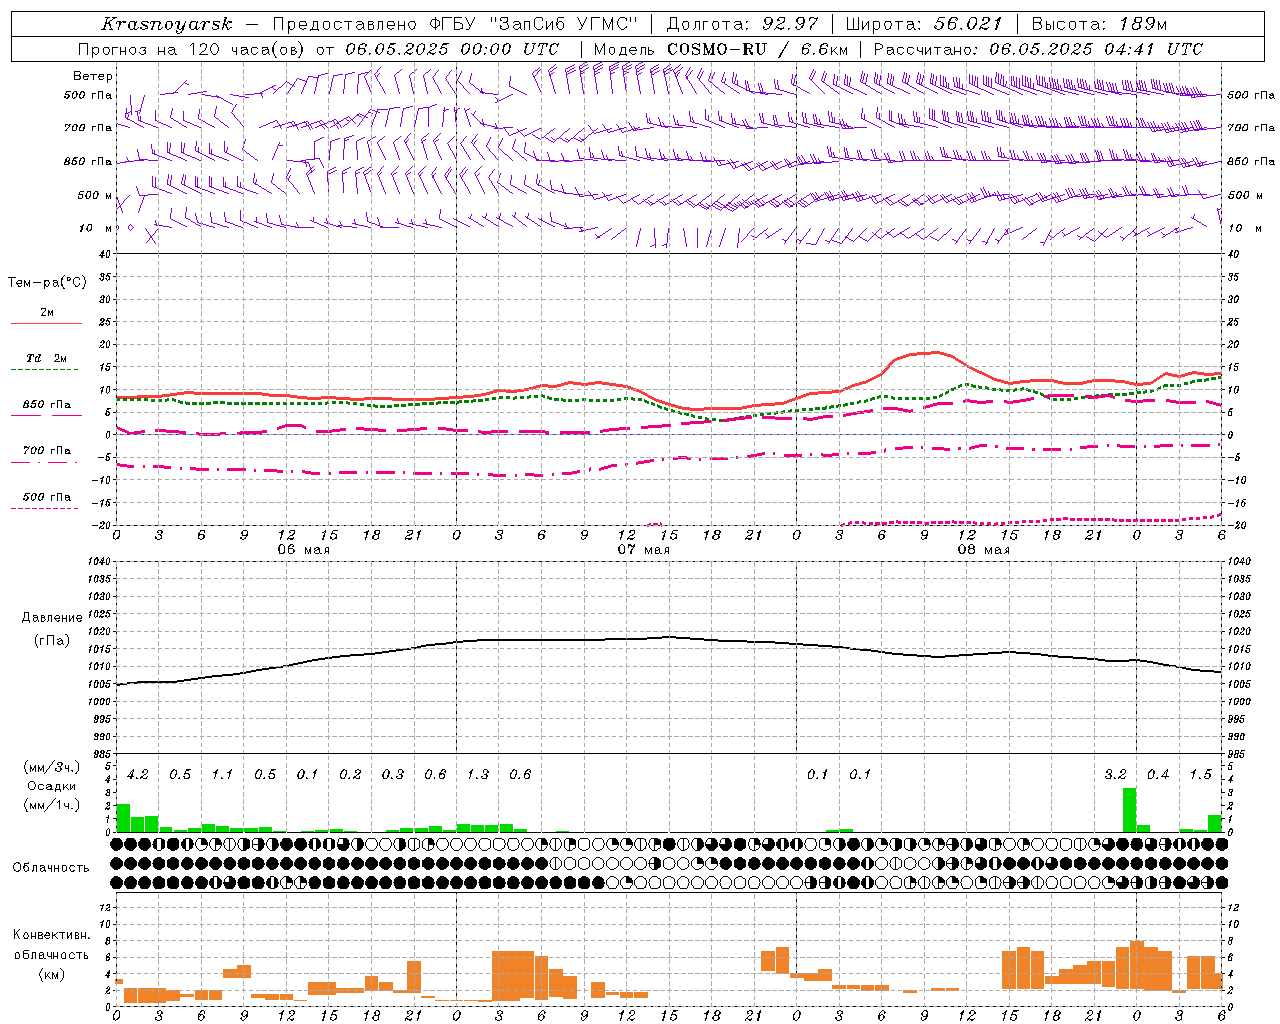
Task: Click the dash-dot pink 700 гПа legend line
Action: click(46, 462)
